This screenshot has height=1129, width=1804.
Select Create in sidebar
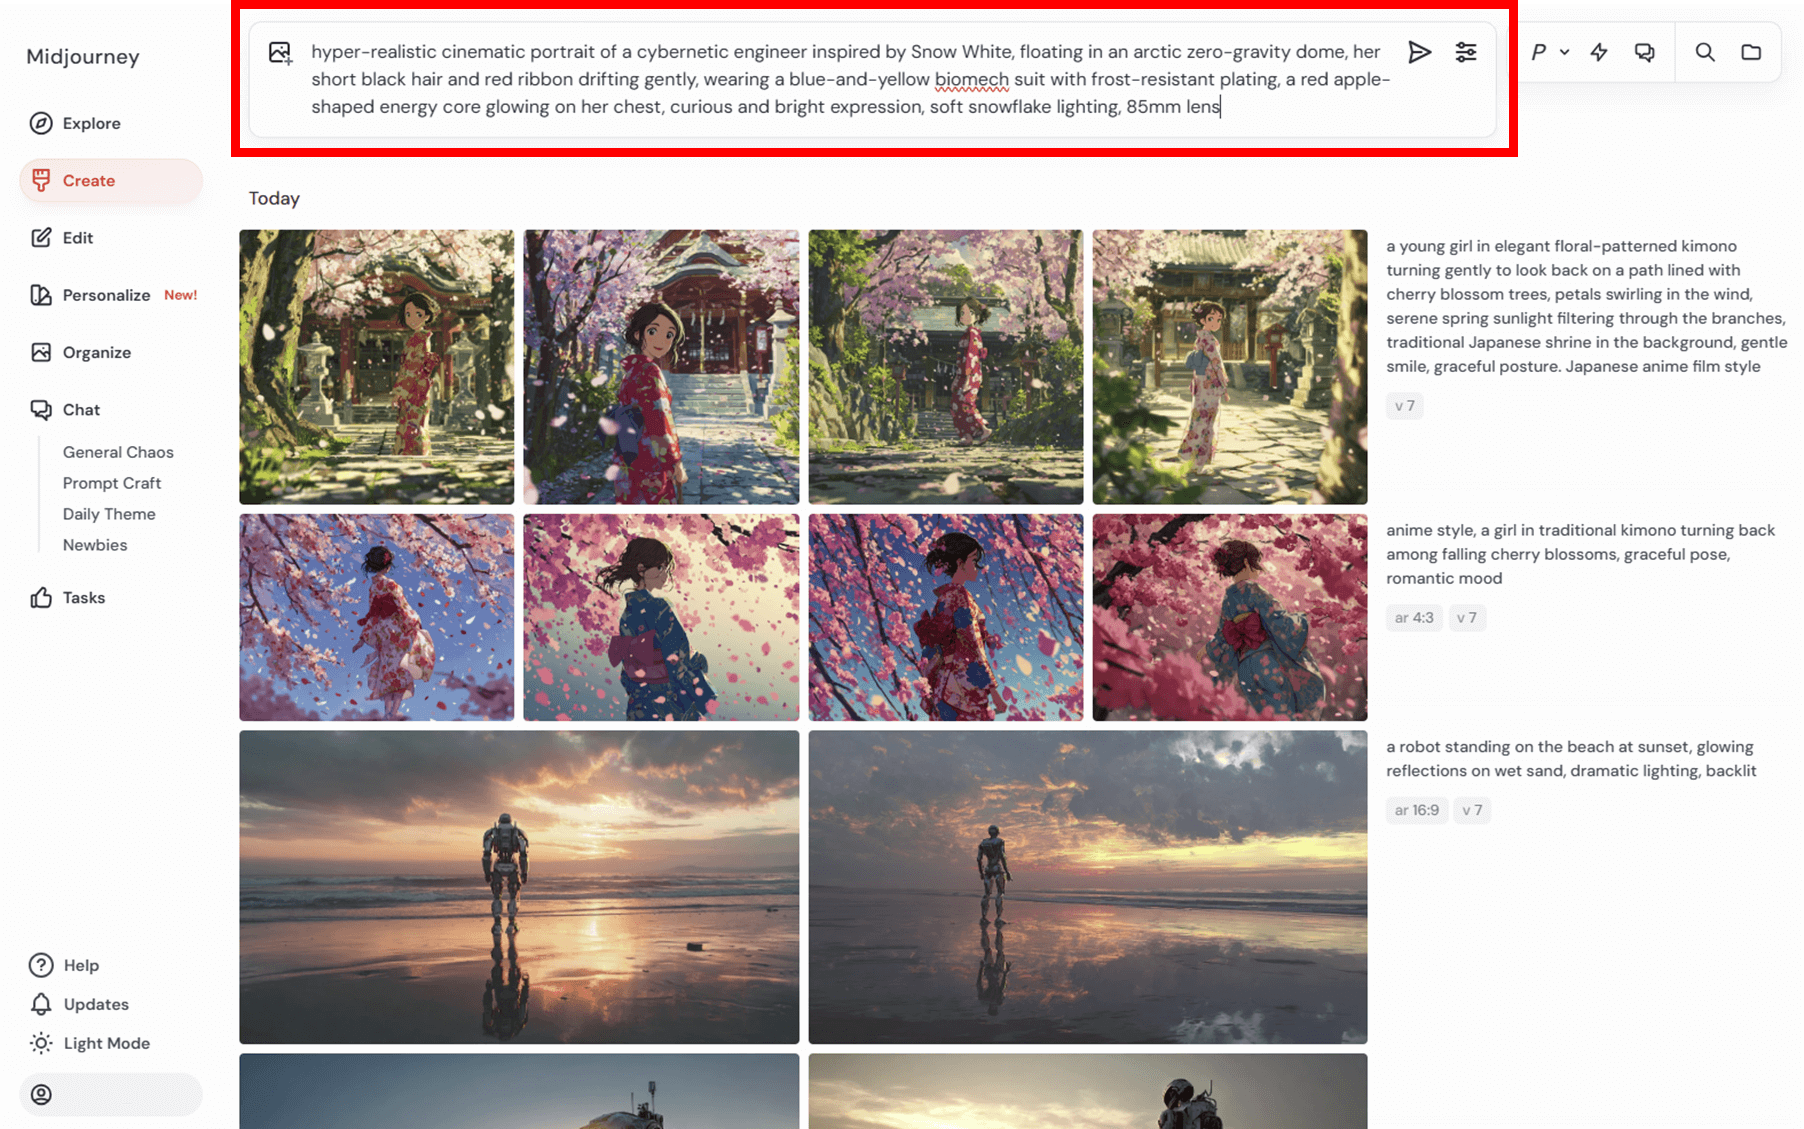coord(110,180)
